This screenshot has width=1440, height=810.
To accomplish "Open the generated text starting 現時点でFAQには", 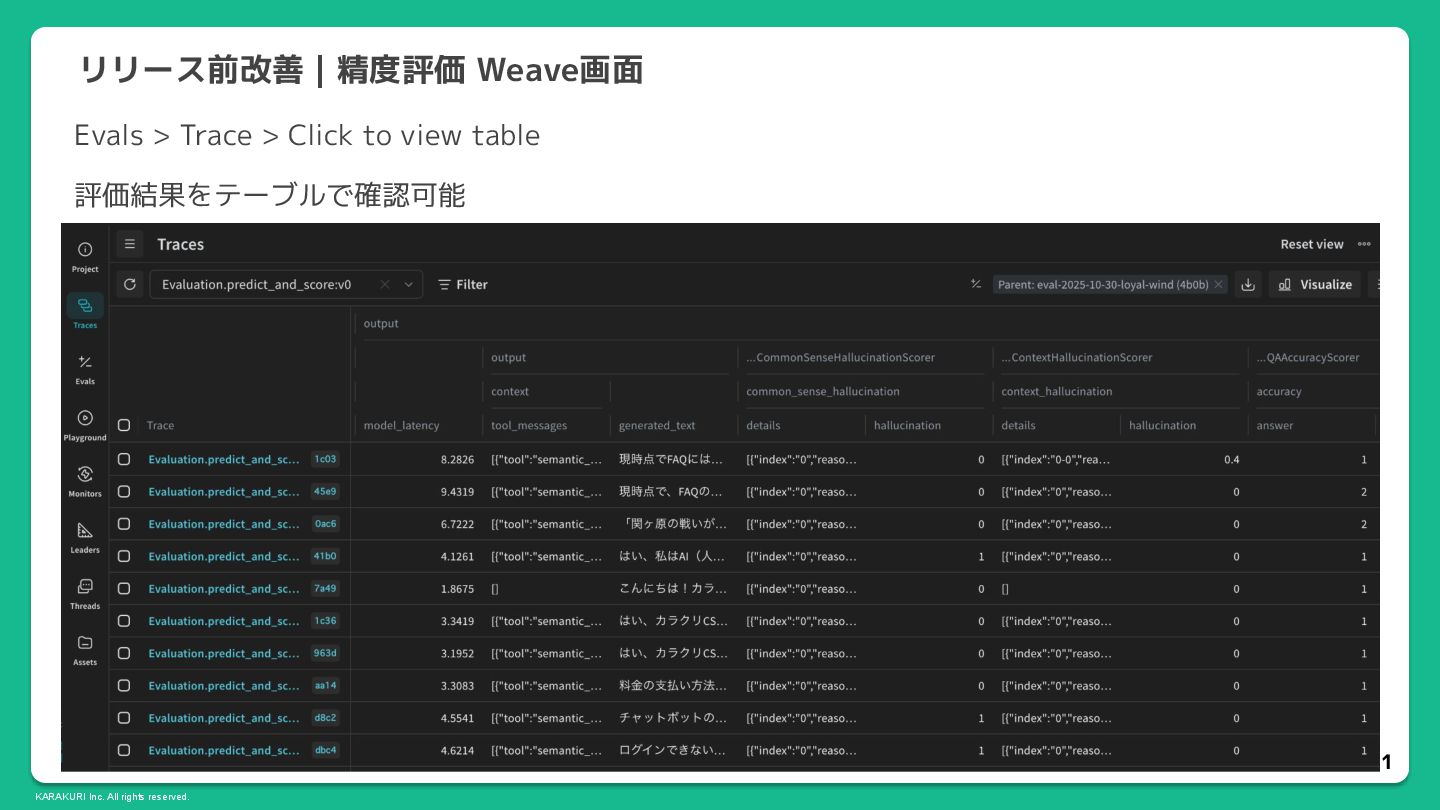I will pyautogui.click(x=671, y=460).
